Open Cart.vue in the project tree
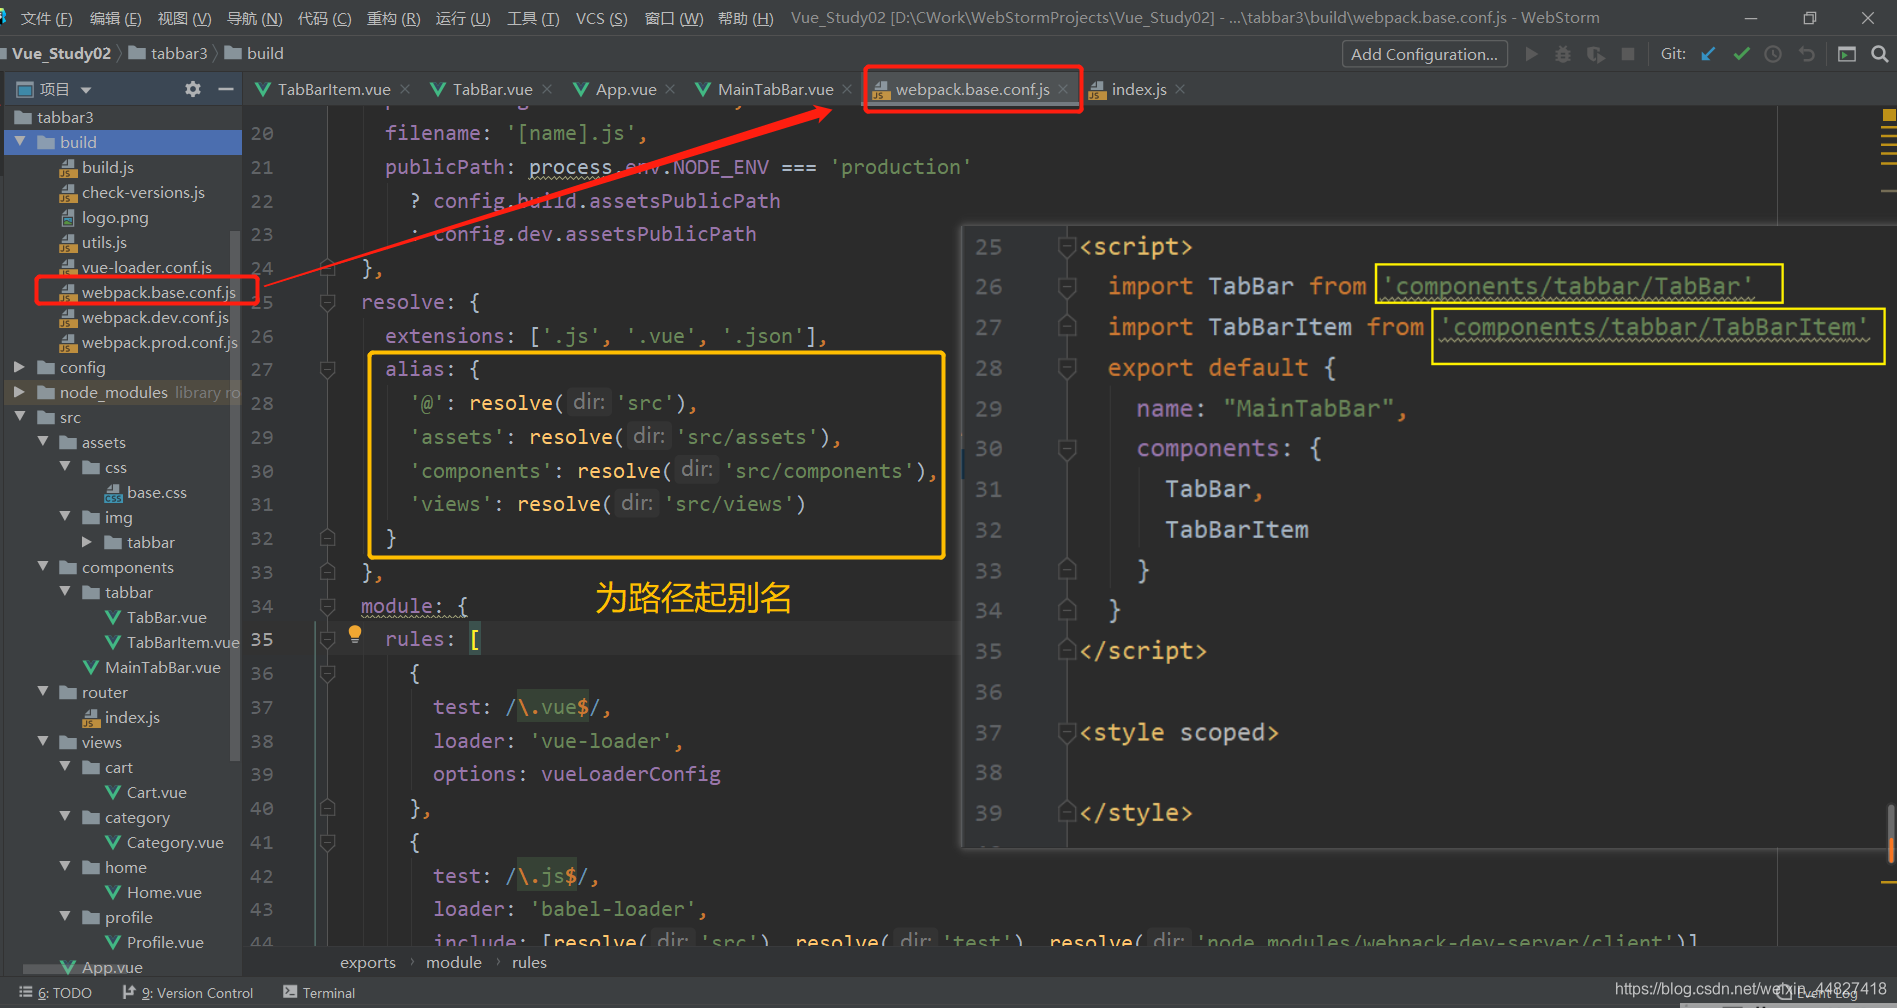Screen dimensions: 1897x1008 146,792
